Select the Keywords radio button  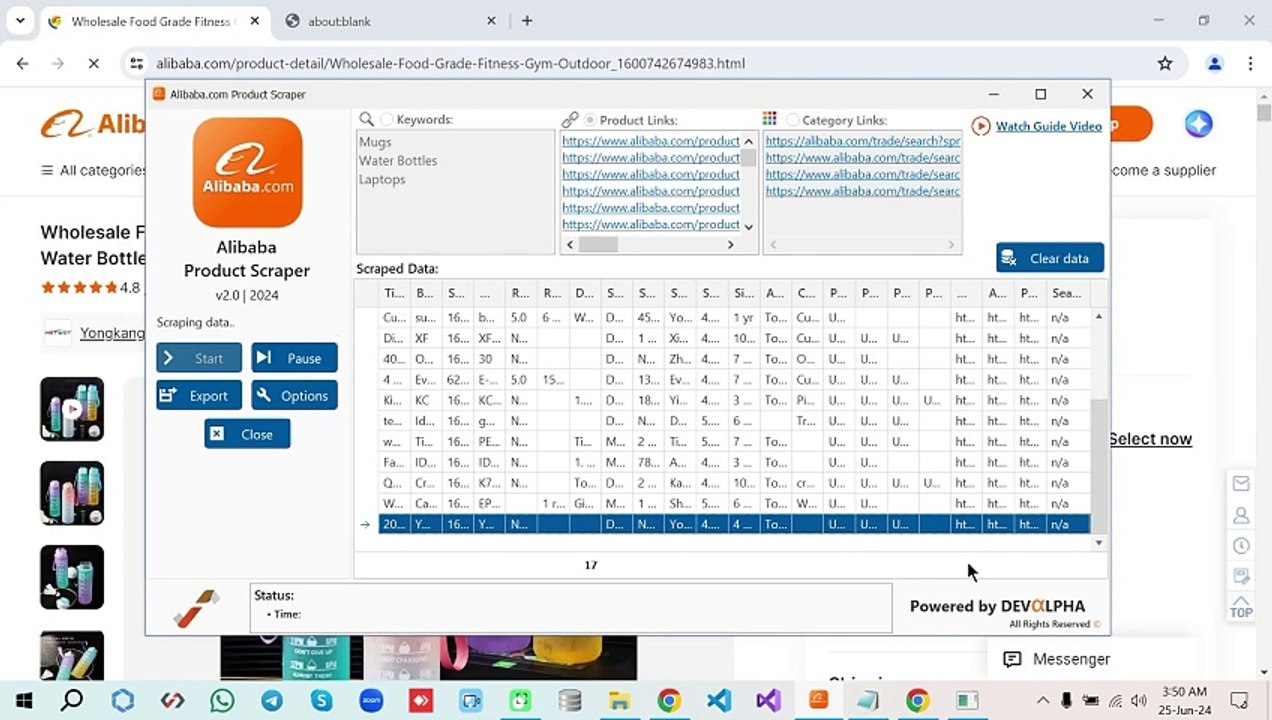click(x=387, y=119)
